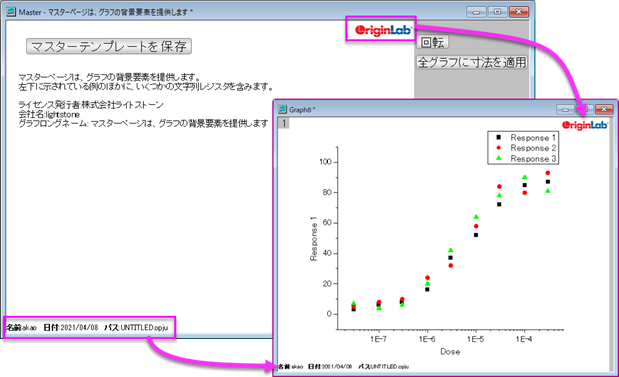Click the グラフロングネーム text line
Screen dimensions: 619x377
(143, 124)
